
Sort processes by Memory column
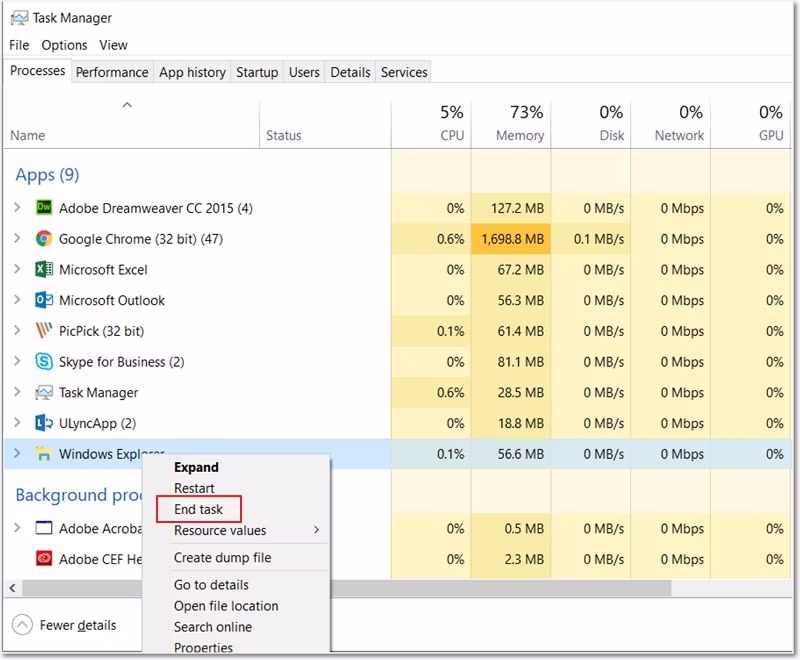(x=520, y=135)
